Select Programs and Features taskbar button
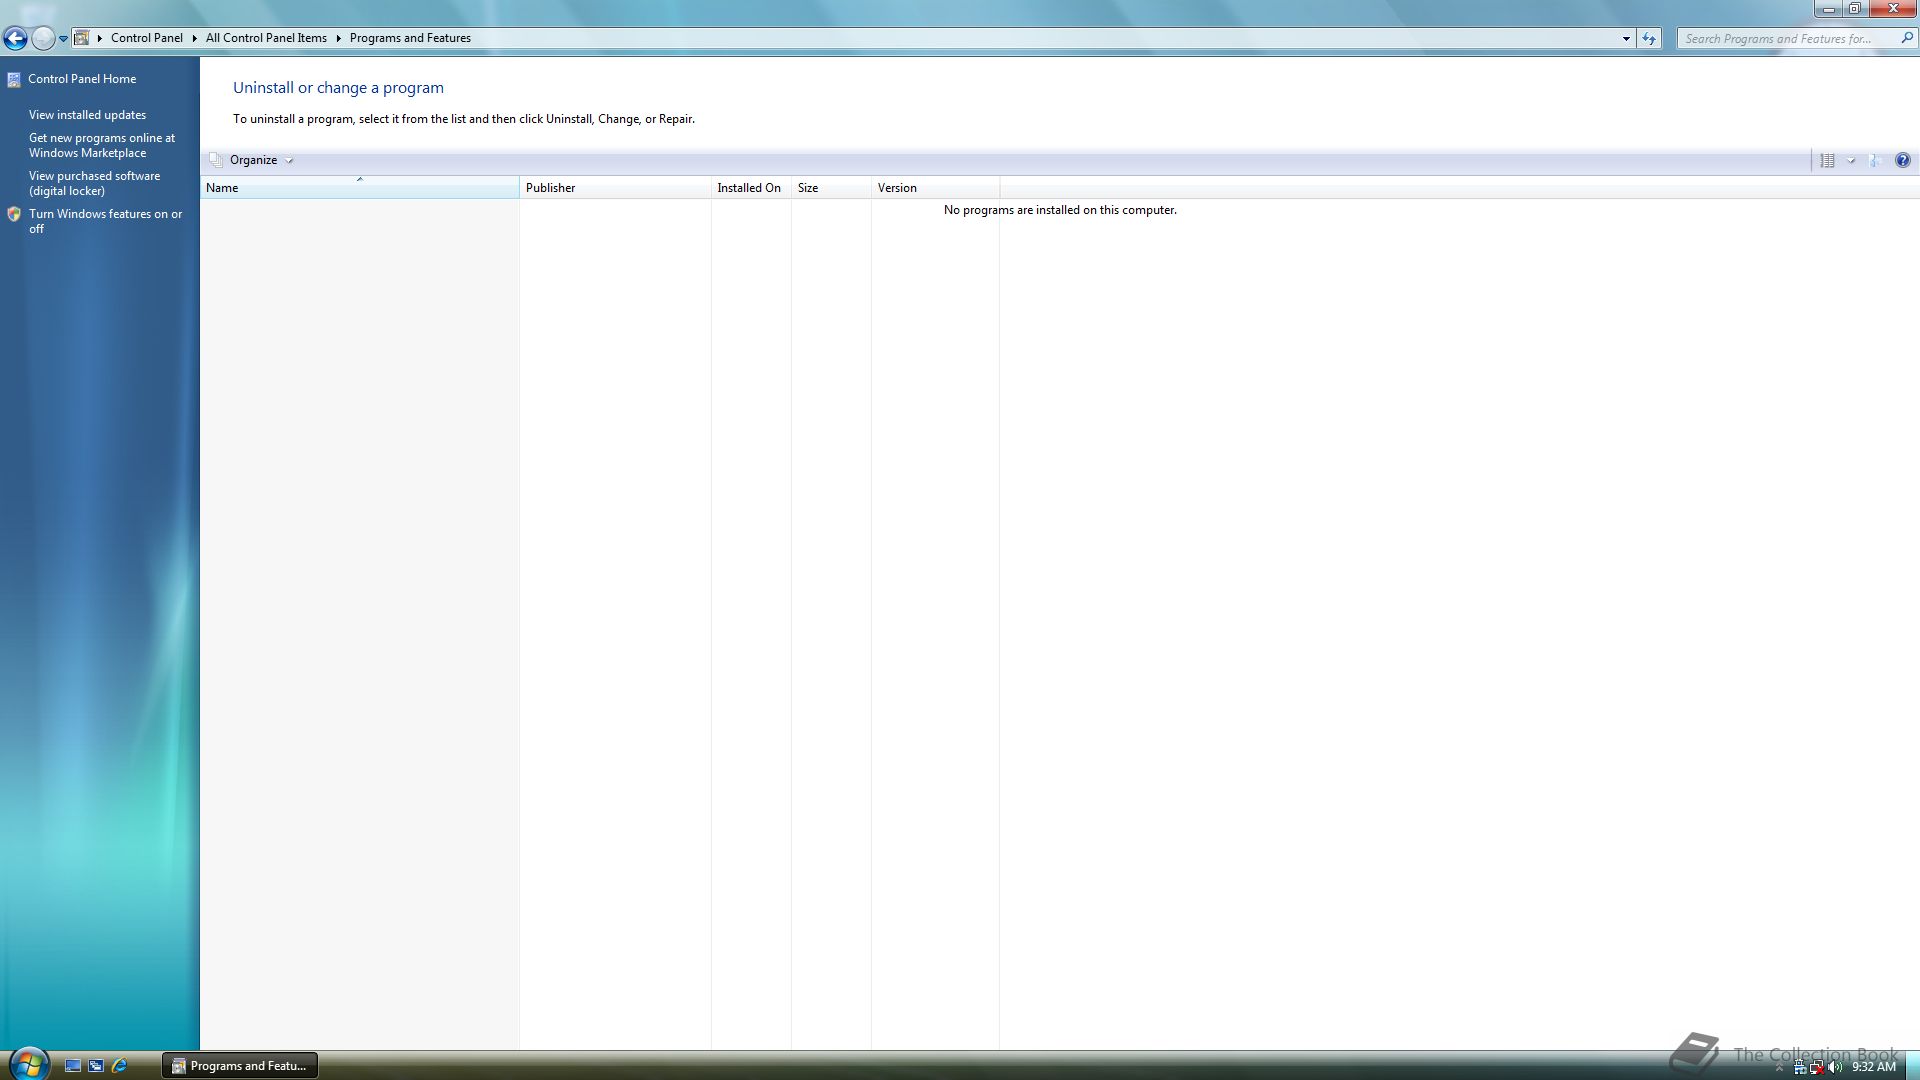This screenshot has height=1080, width=1920. 240,1066
